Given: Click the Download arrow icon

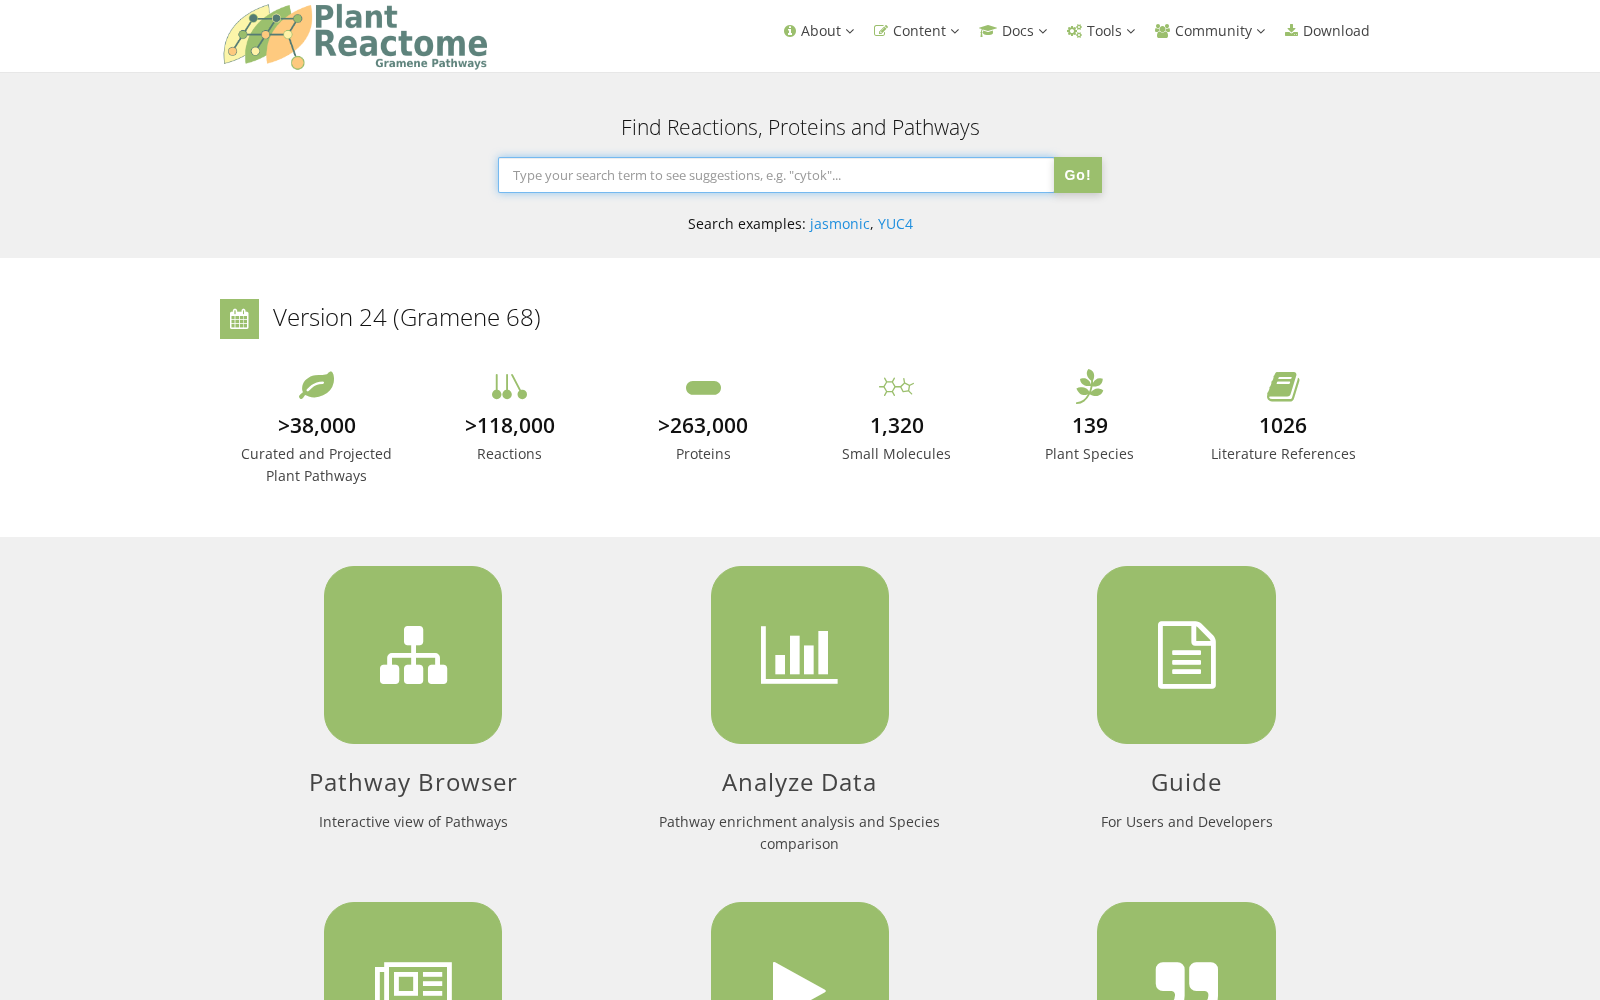Looking at the screenshot, I should pos(1292,31).
